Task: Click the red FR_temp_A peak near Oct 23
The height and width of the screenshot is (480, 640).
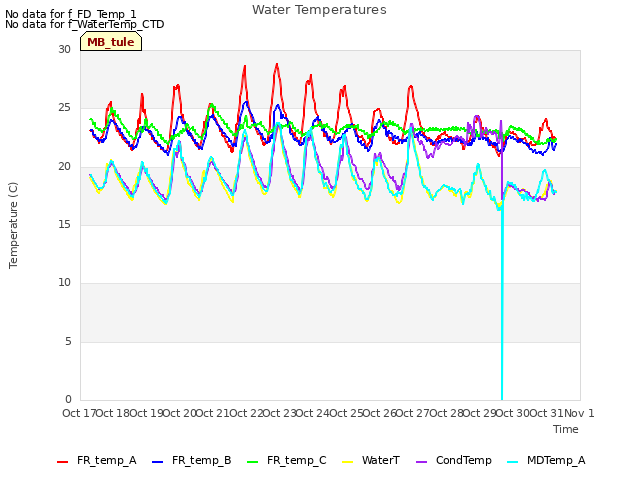Action: click(277, 64)
